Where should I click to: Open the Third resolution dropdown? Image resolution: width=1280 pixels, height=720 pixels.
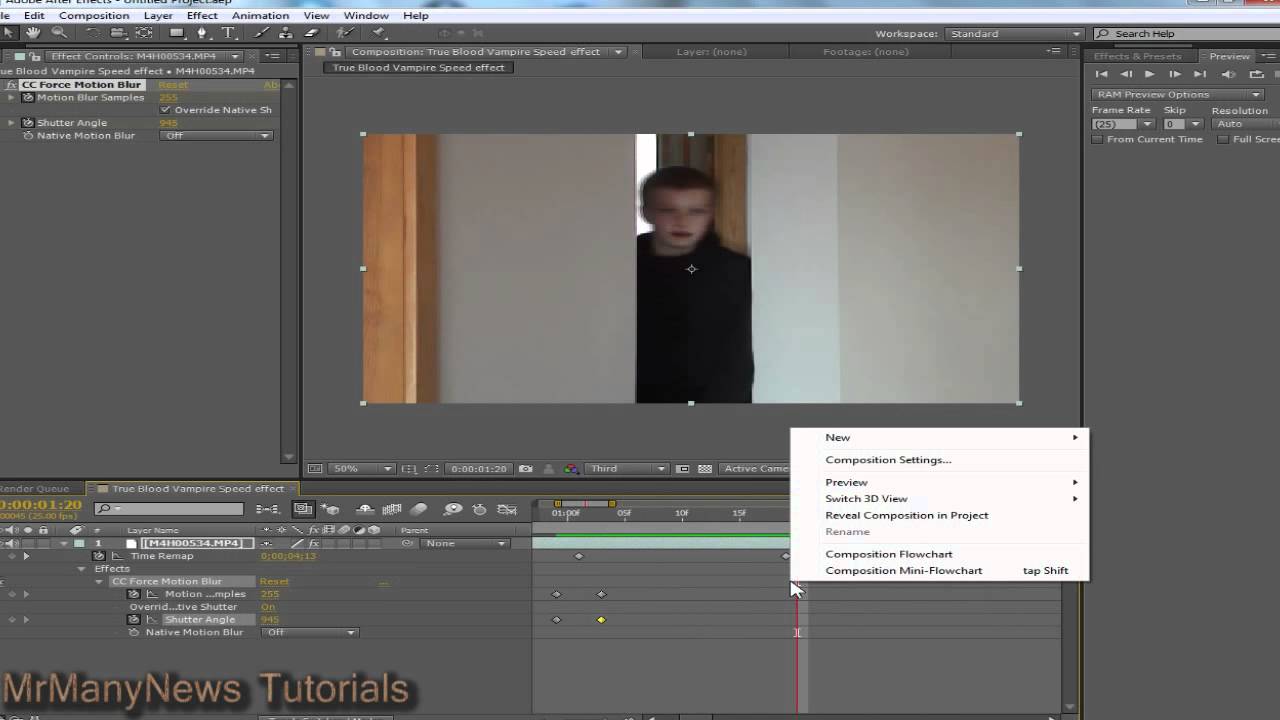[627, 468]
